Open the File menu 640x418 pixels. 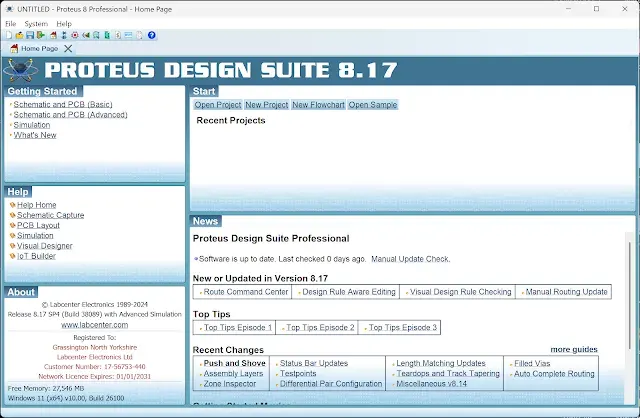11,24
